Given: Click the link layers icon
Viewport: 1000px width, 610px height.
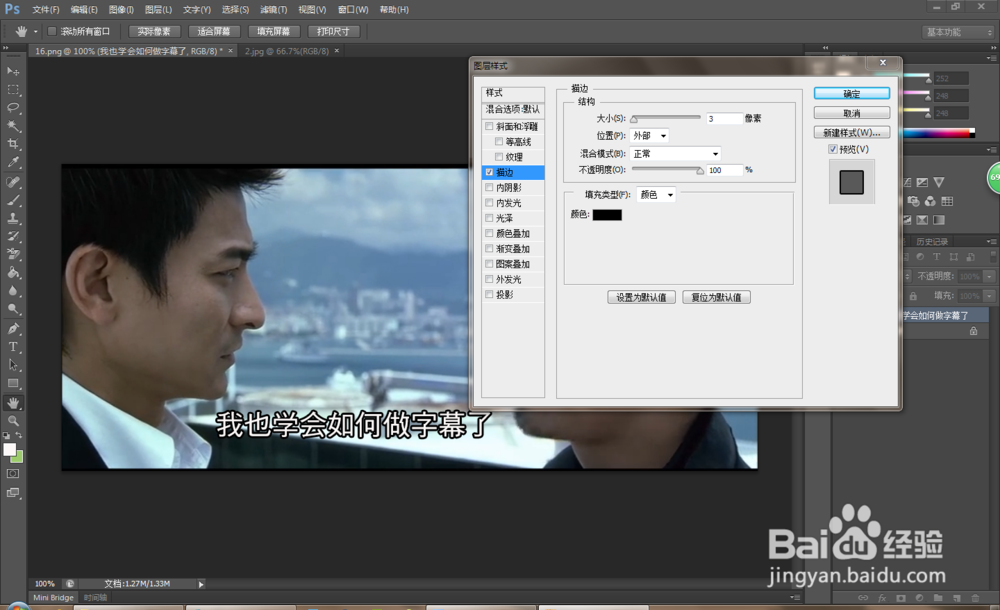Looking at the screenshot, I should click(x=863, y=598).
